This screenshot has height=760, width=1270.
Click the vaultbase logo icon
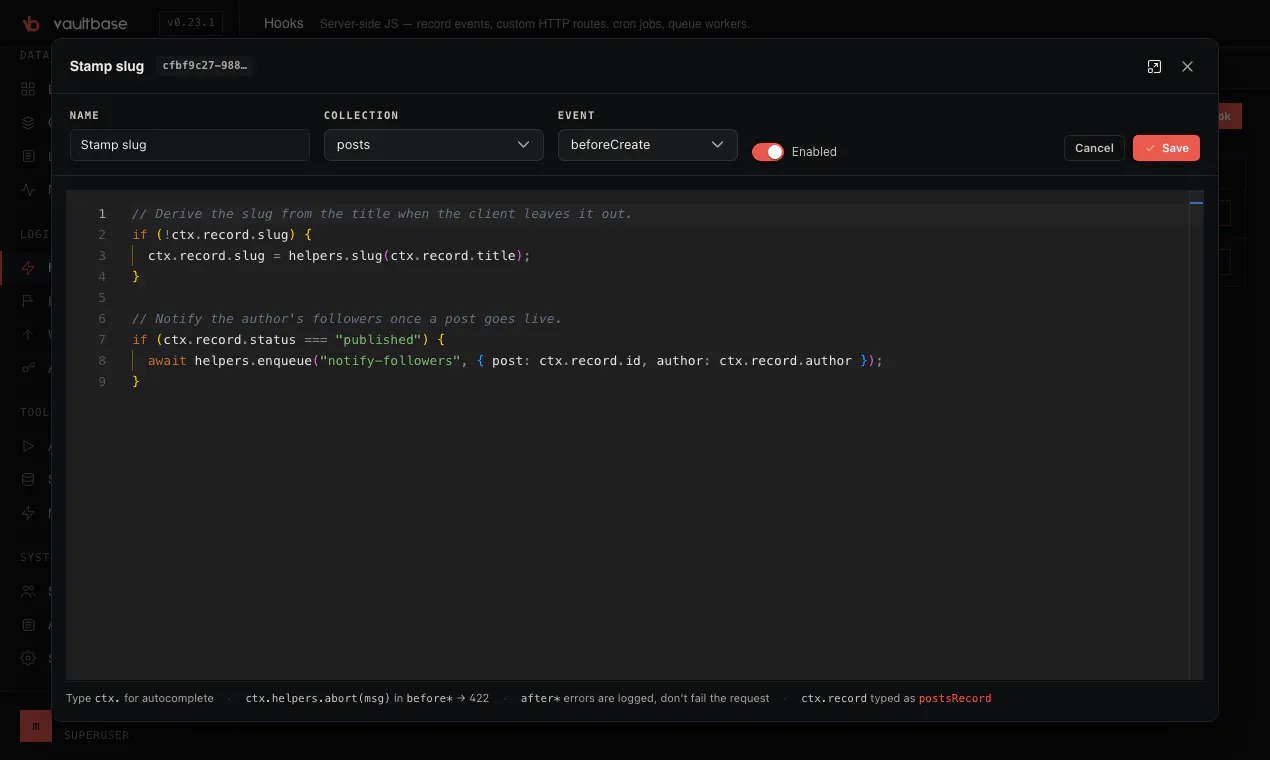31,23
